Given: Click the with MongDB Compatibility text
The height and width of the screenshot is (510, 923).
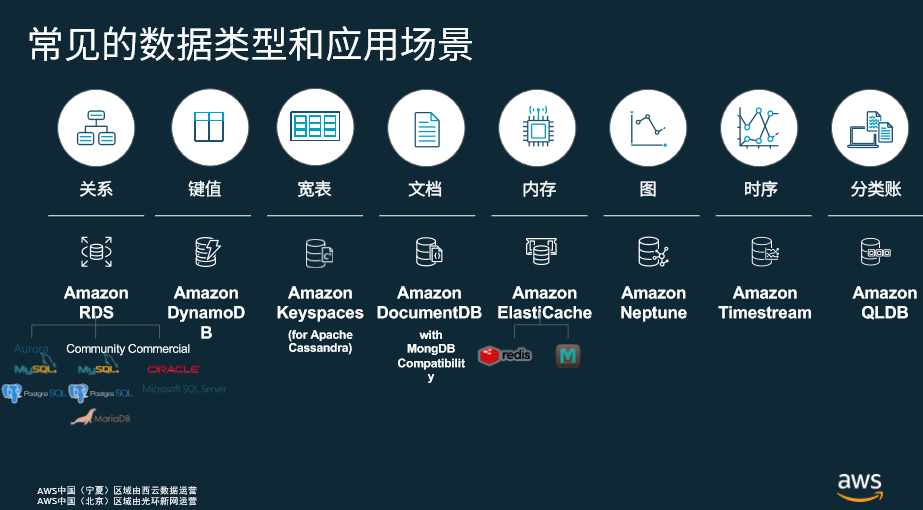Looking at the screenshot, I should coord(431,356).
